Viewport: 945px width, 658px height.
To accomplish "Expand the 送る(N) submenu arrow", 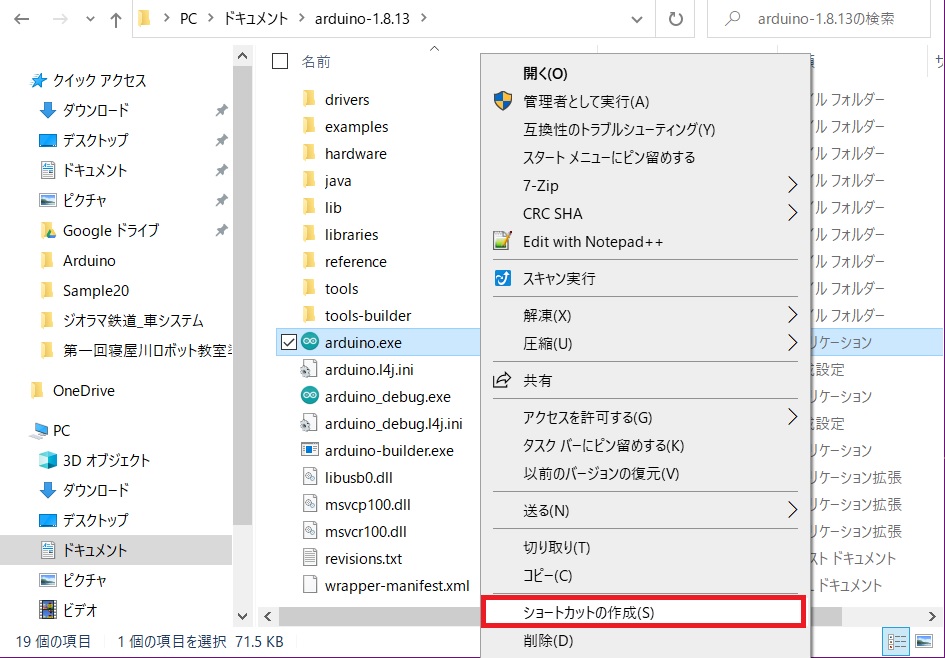I will pyautogui.click(x=793, y=510).
